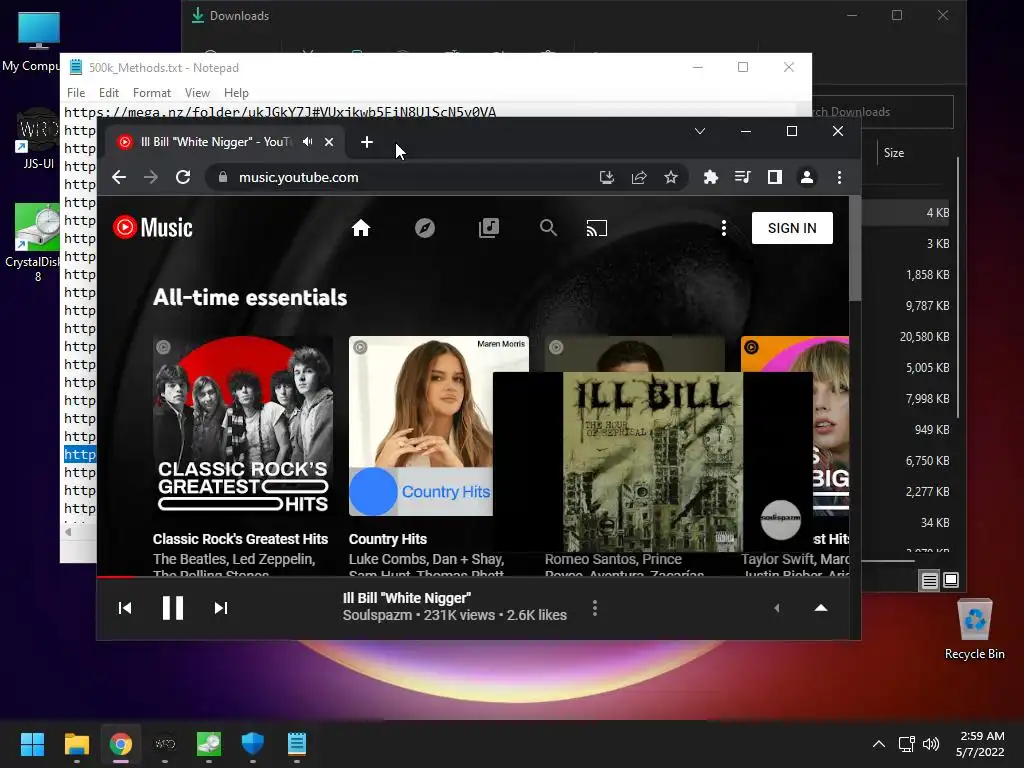
Task: Open the player bar song options menu
Action: coord(594,608)
